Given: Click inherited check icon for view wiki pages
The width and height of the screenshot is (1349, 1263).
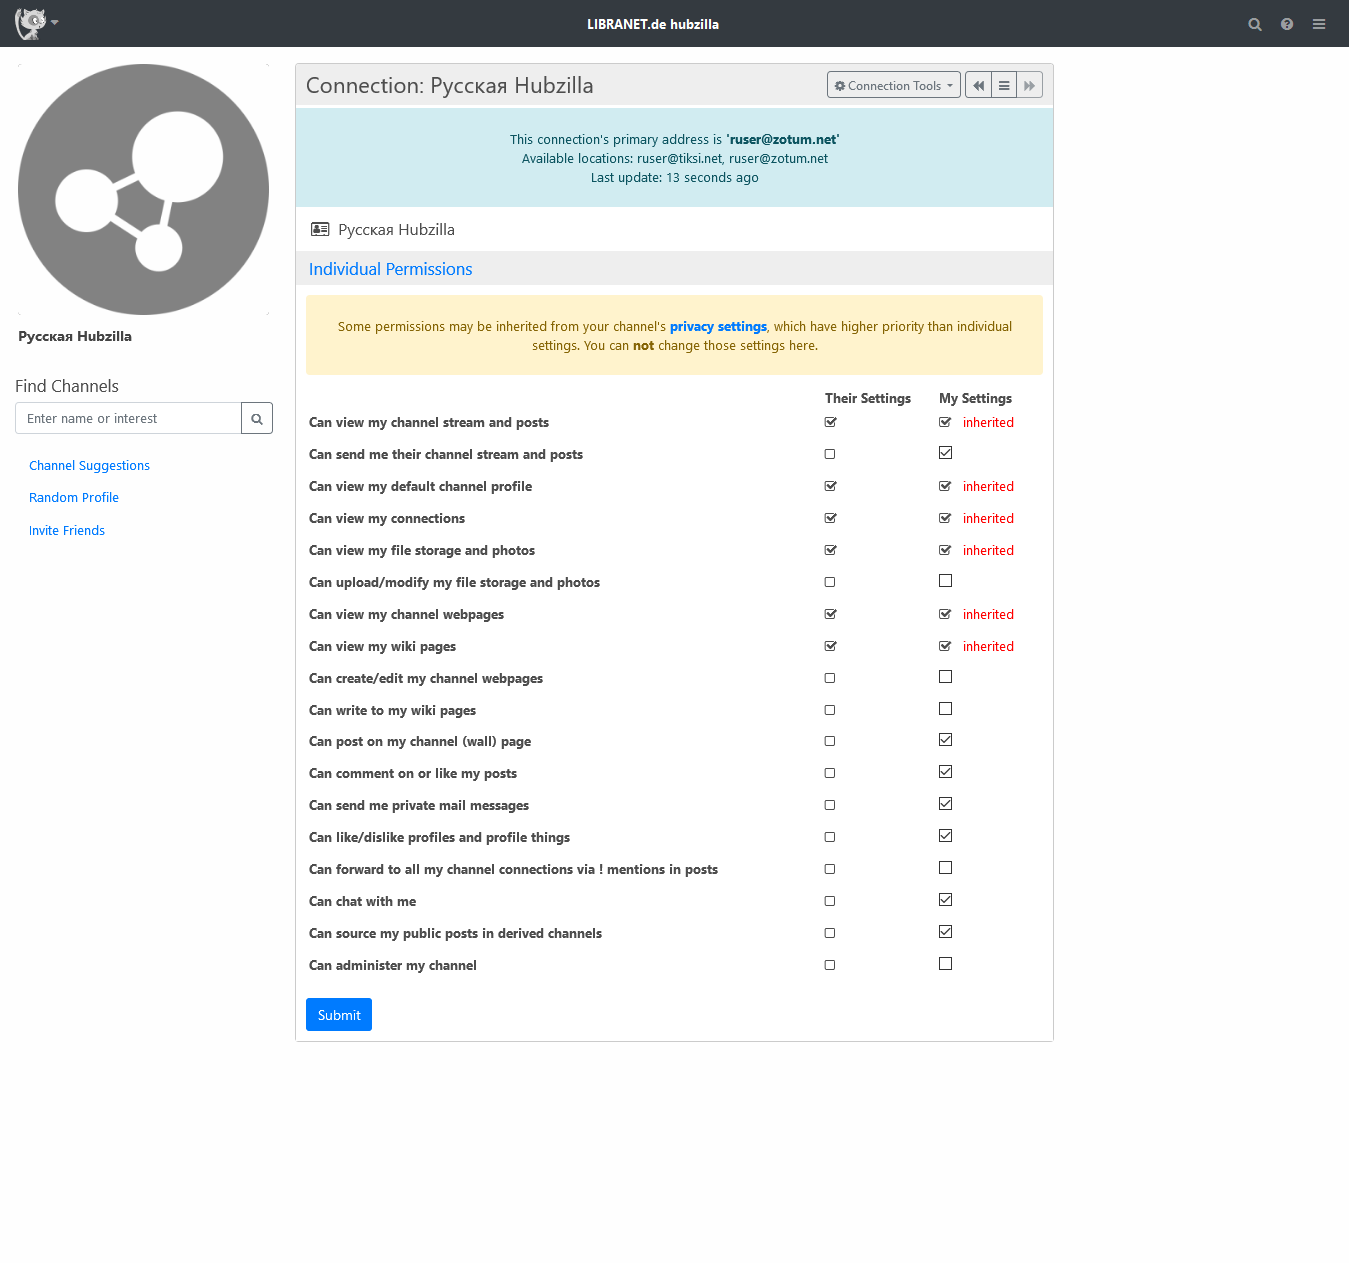Looking at the screenshot, I should click(x=945, y=646).
